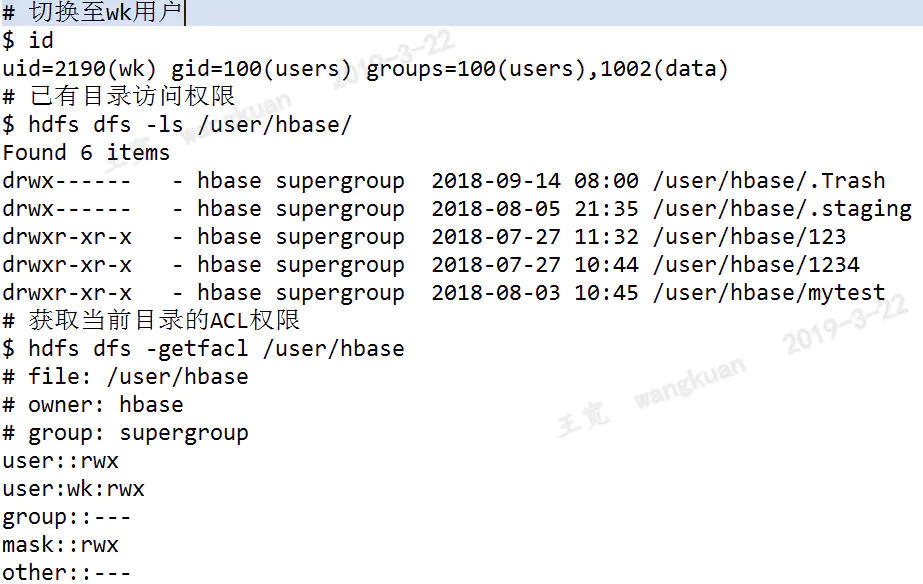
Task: Click the 2018-08-03 10:45 timestamp
Action: [x=534, y=293]
